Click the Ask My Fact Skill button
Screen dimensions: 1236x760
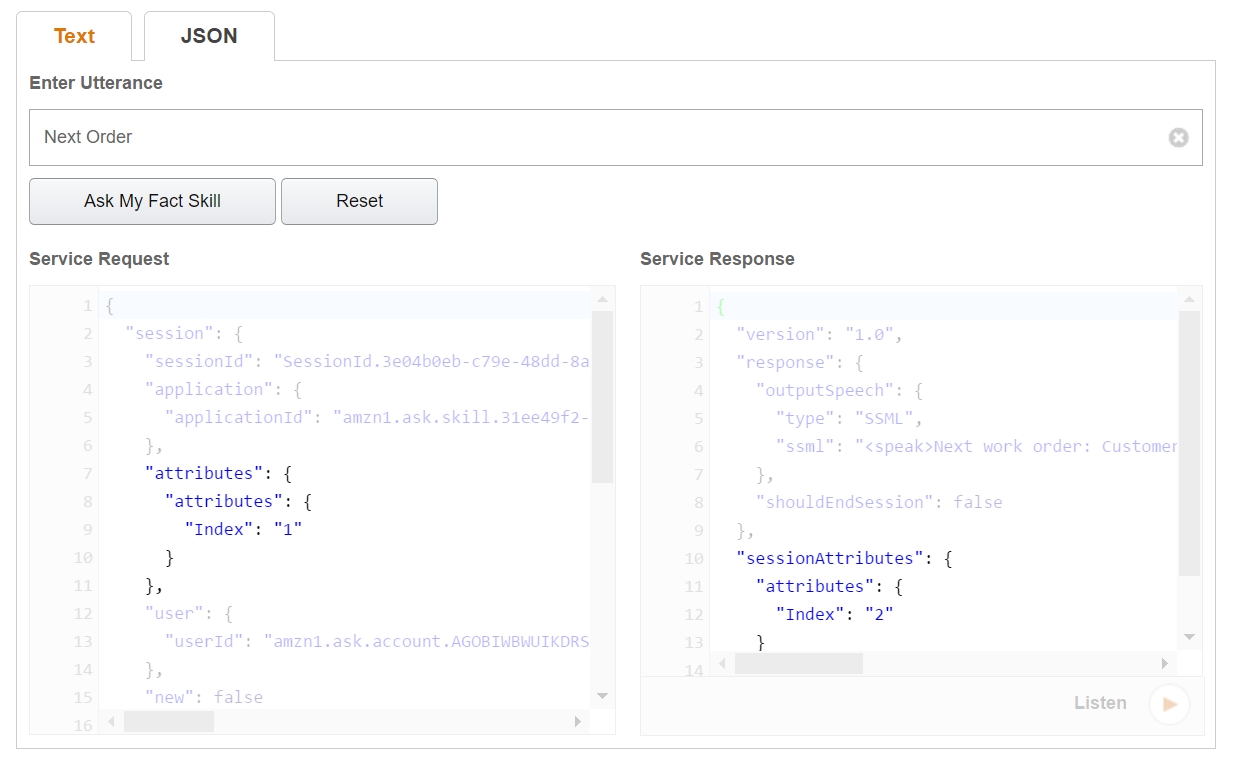(x=152, y=201)
